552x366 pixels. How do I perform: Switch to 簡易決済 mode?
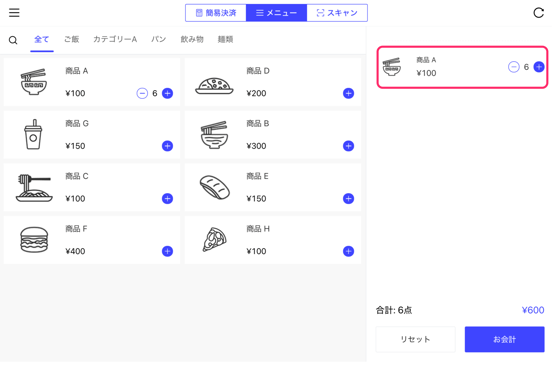[x=216, y=13]
